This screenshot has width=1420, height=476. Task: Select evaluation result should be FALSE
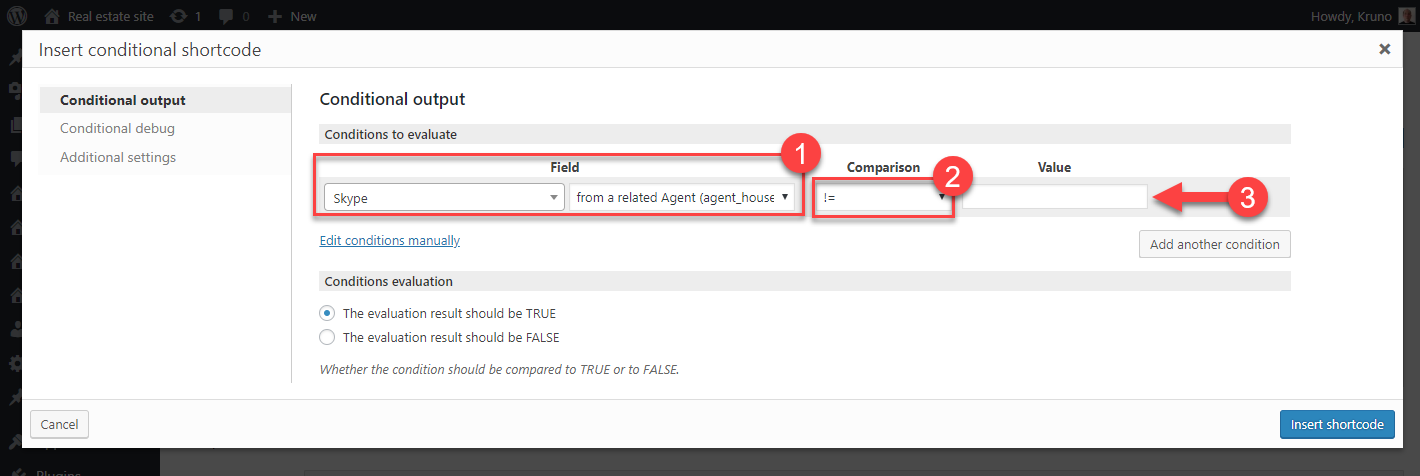click(327, 337)
